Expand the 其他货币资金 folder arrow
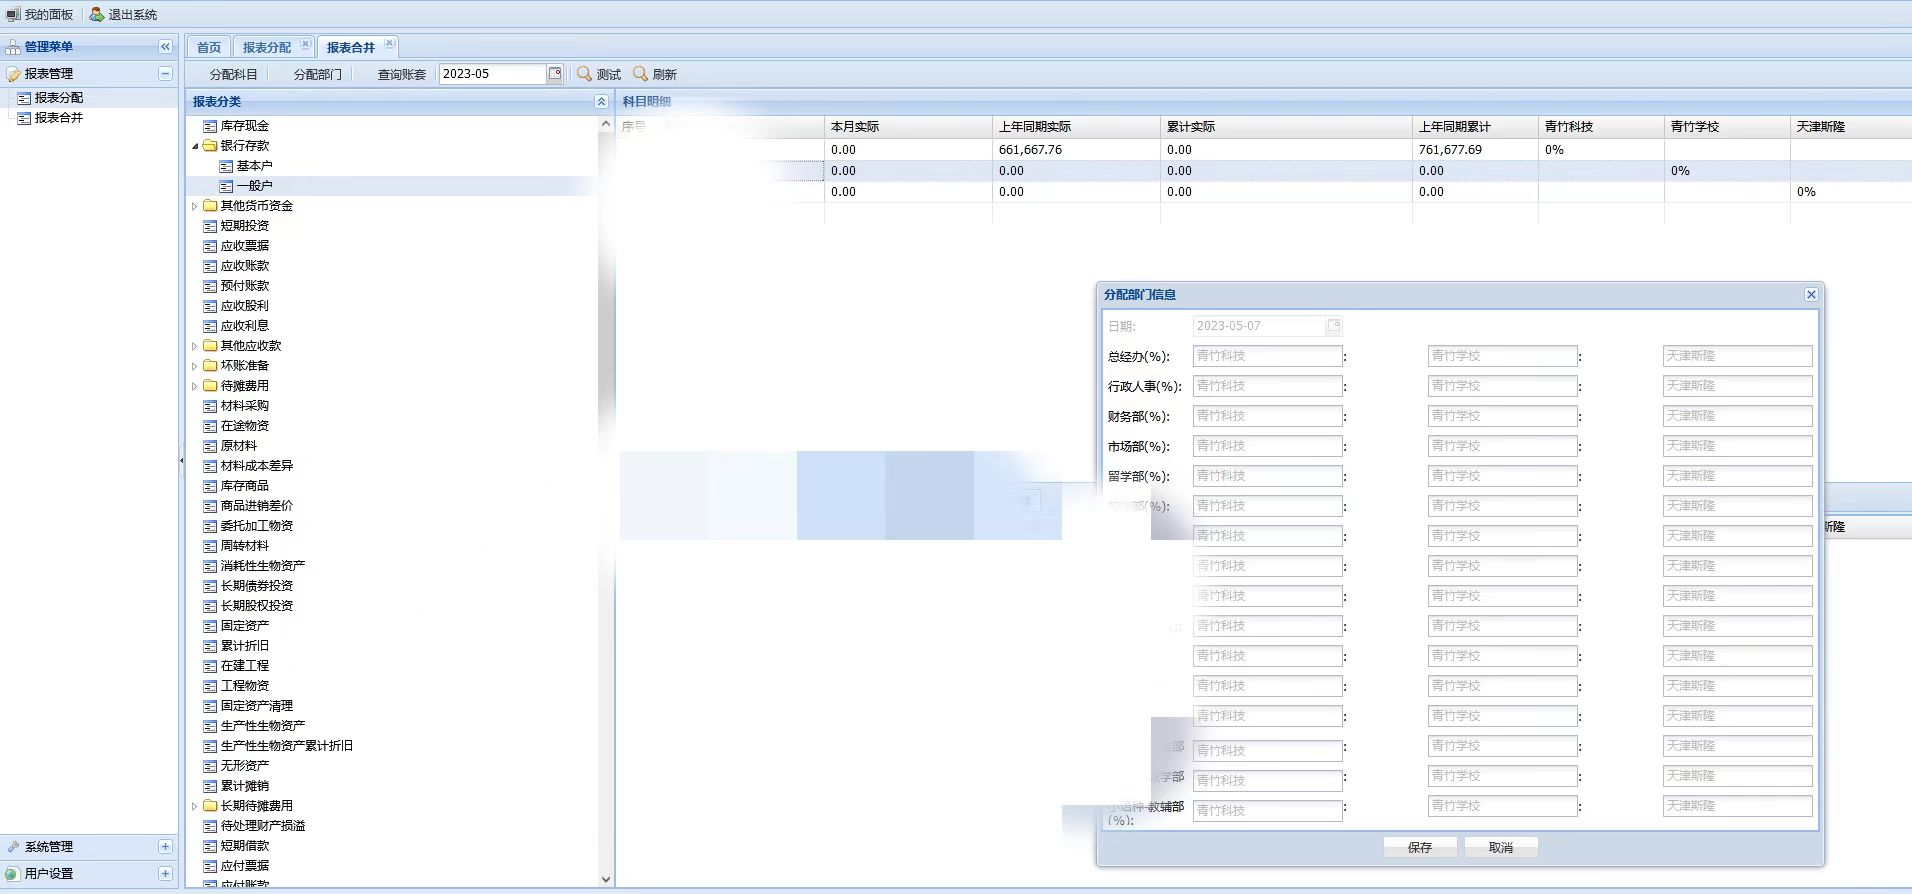Viewport: 1912px width, 894px height. (195, 206)
